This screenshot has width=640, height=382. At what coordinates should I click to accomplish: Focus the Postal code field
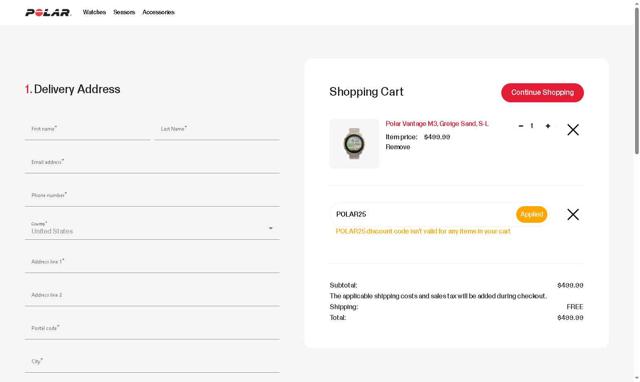click(152, 329)
